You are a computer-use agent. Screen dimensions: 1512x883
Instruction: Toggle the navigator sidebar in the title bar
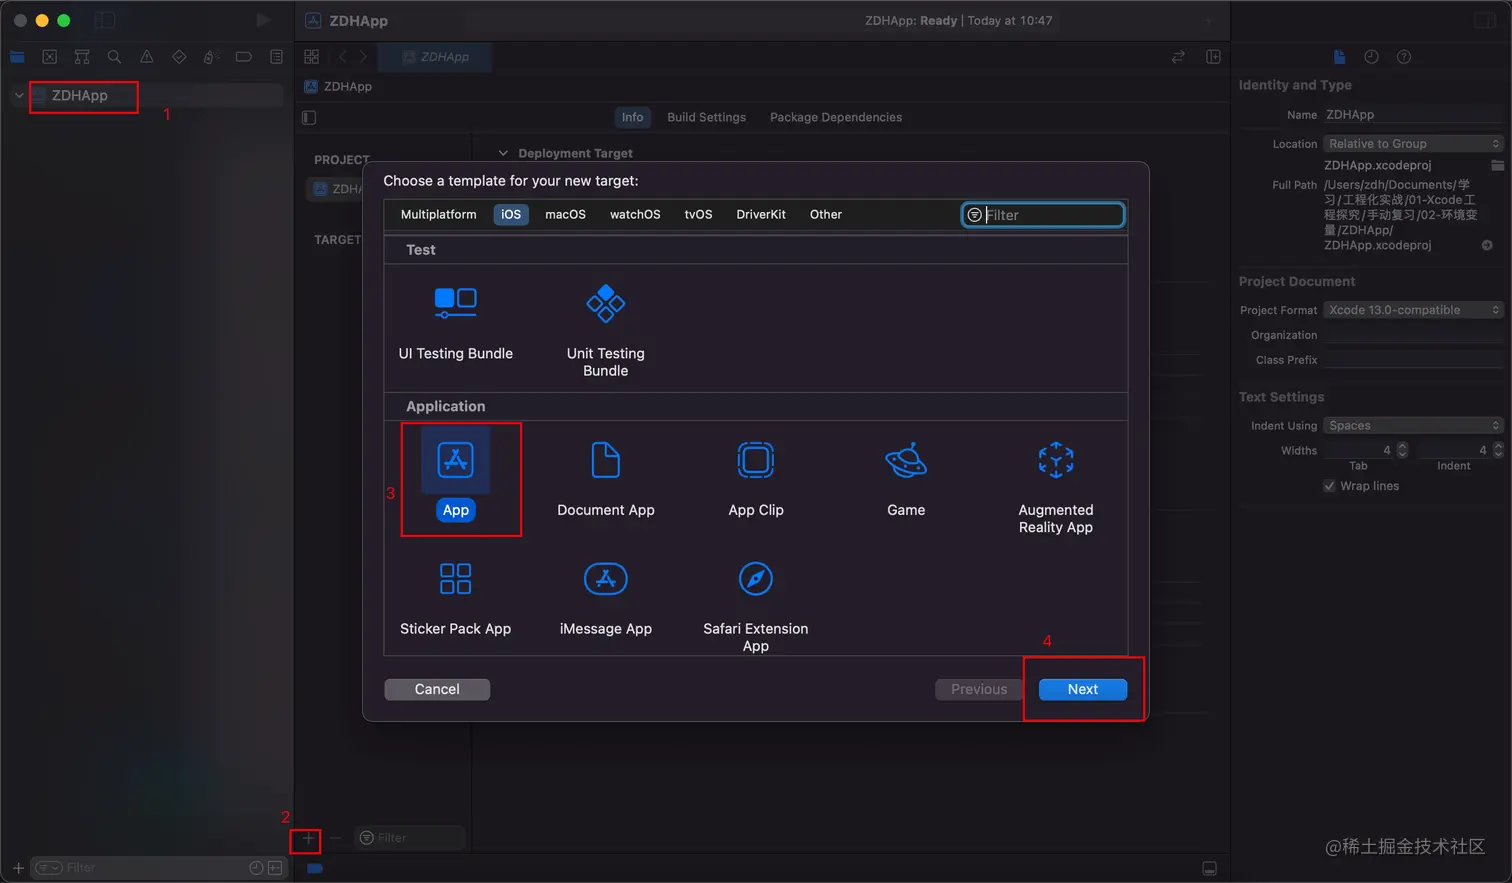[x=104, y=20]
